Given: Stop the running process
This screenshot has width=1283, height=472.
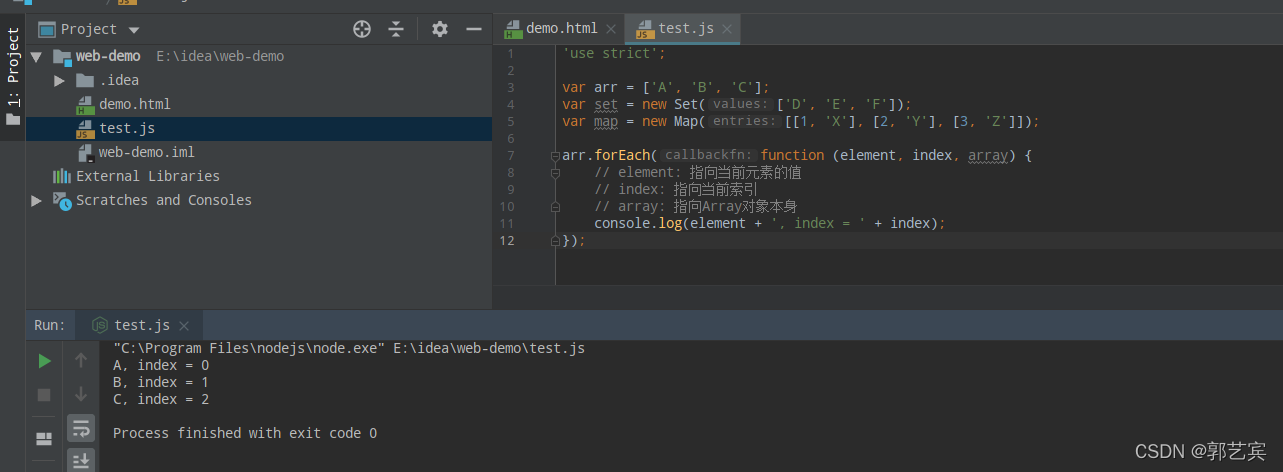Looking at the screenshot, I should click(44, 395).
